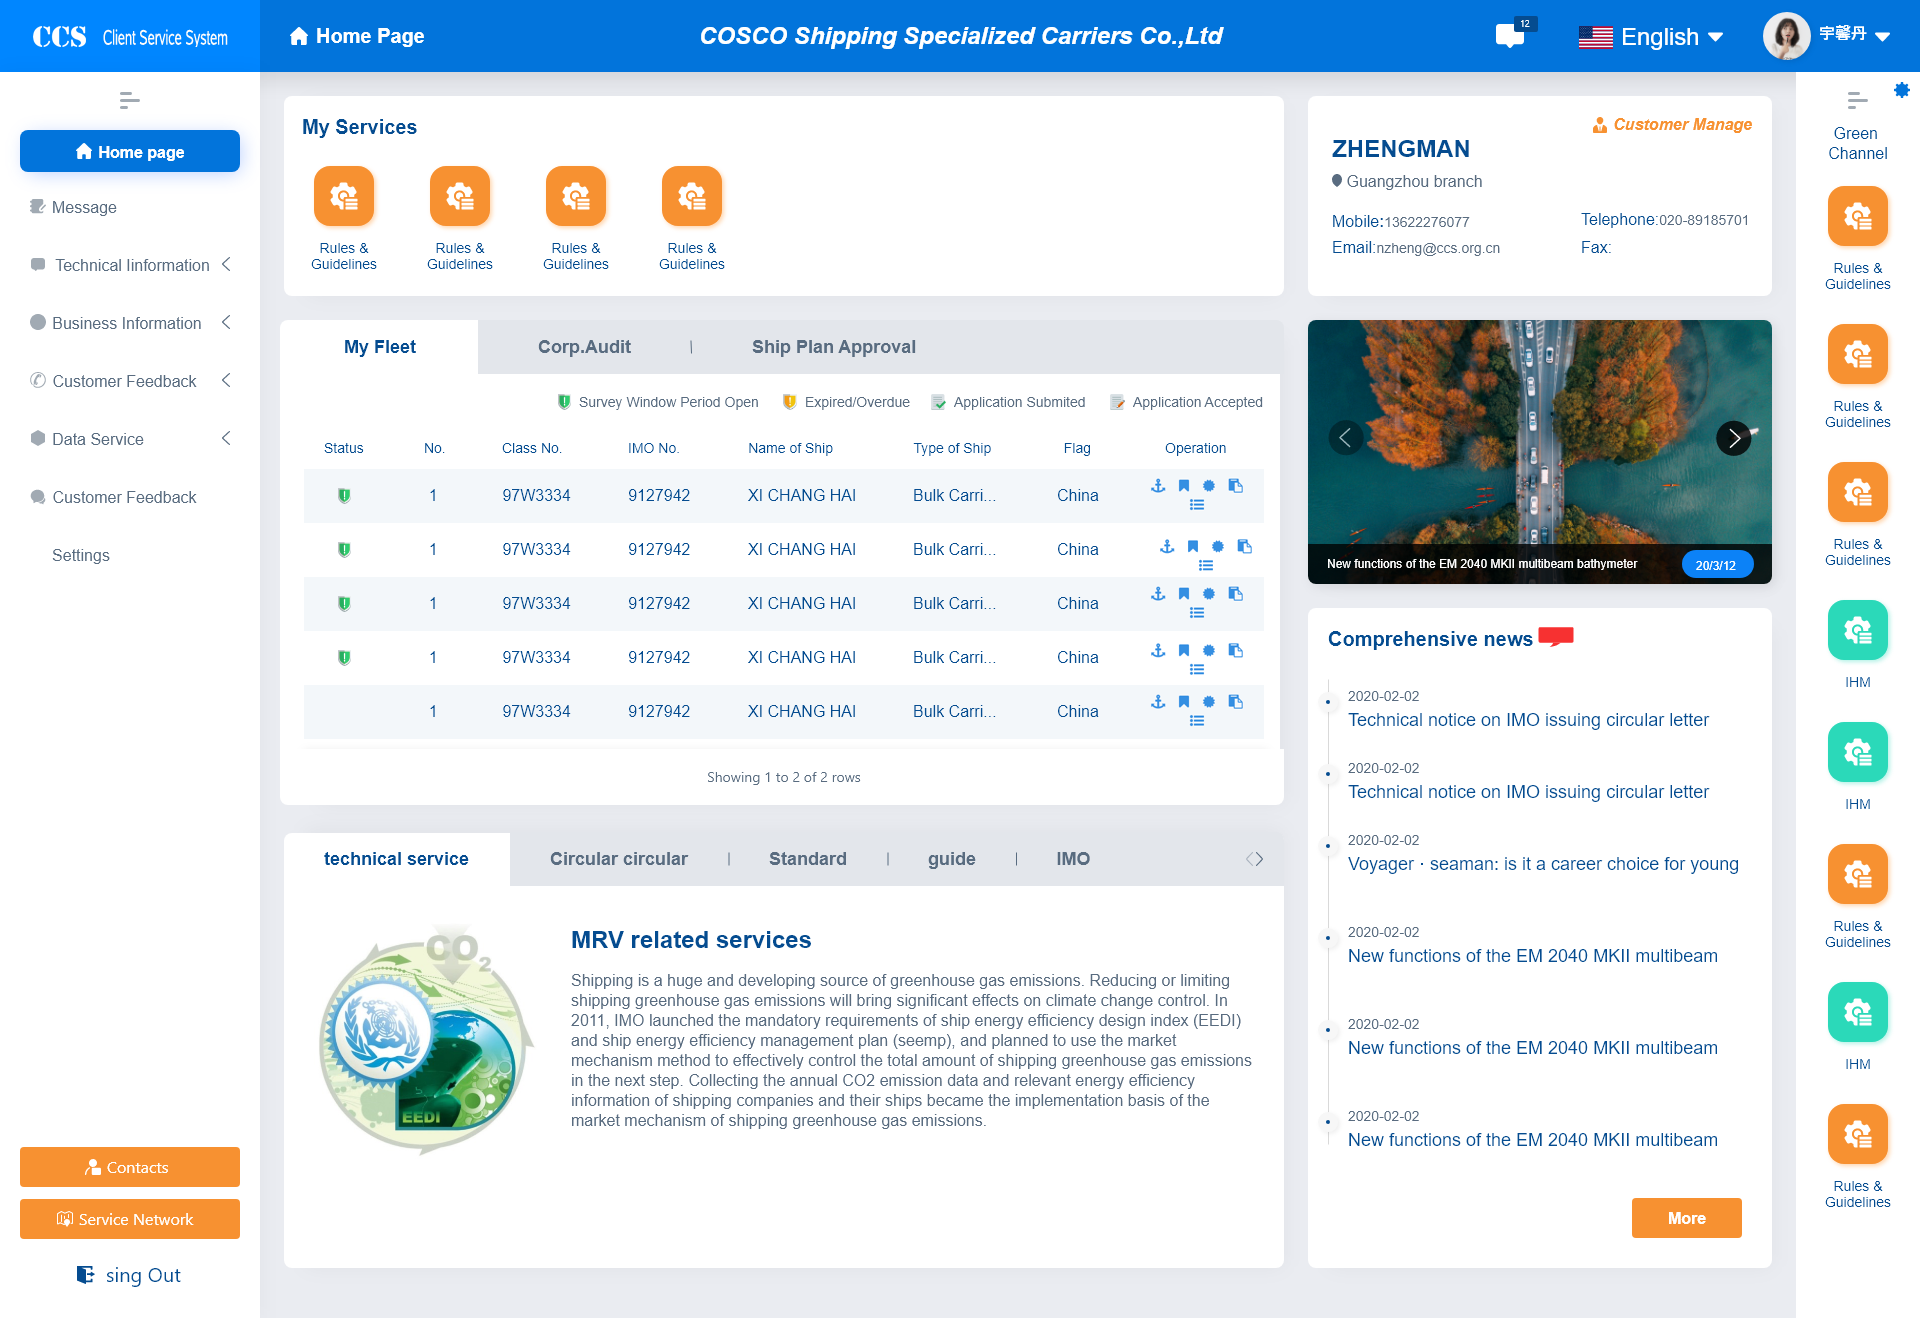Click the bookmark icon in last fleet row
Screen dimensions: 1920x1318
tap(1184, 702)
